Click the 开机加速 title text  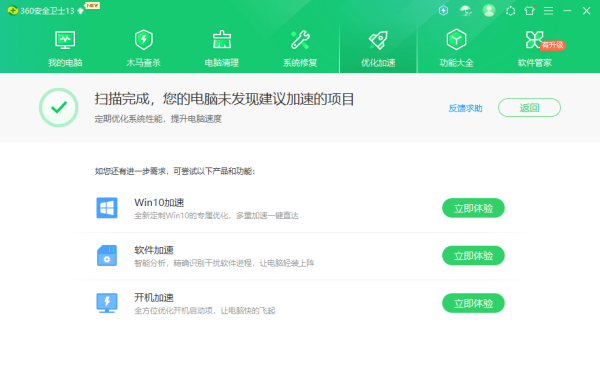coord(154,297)
